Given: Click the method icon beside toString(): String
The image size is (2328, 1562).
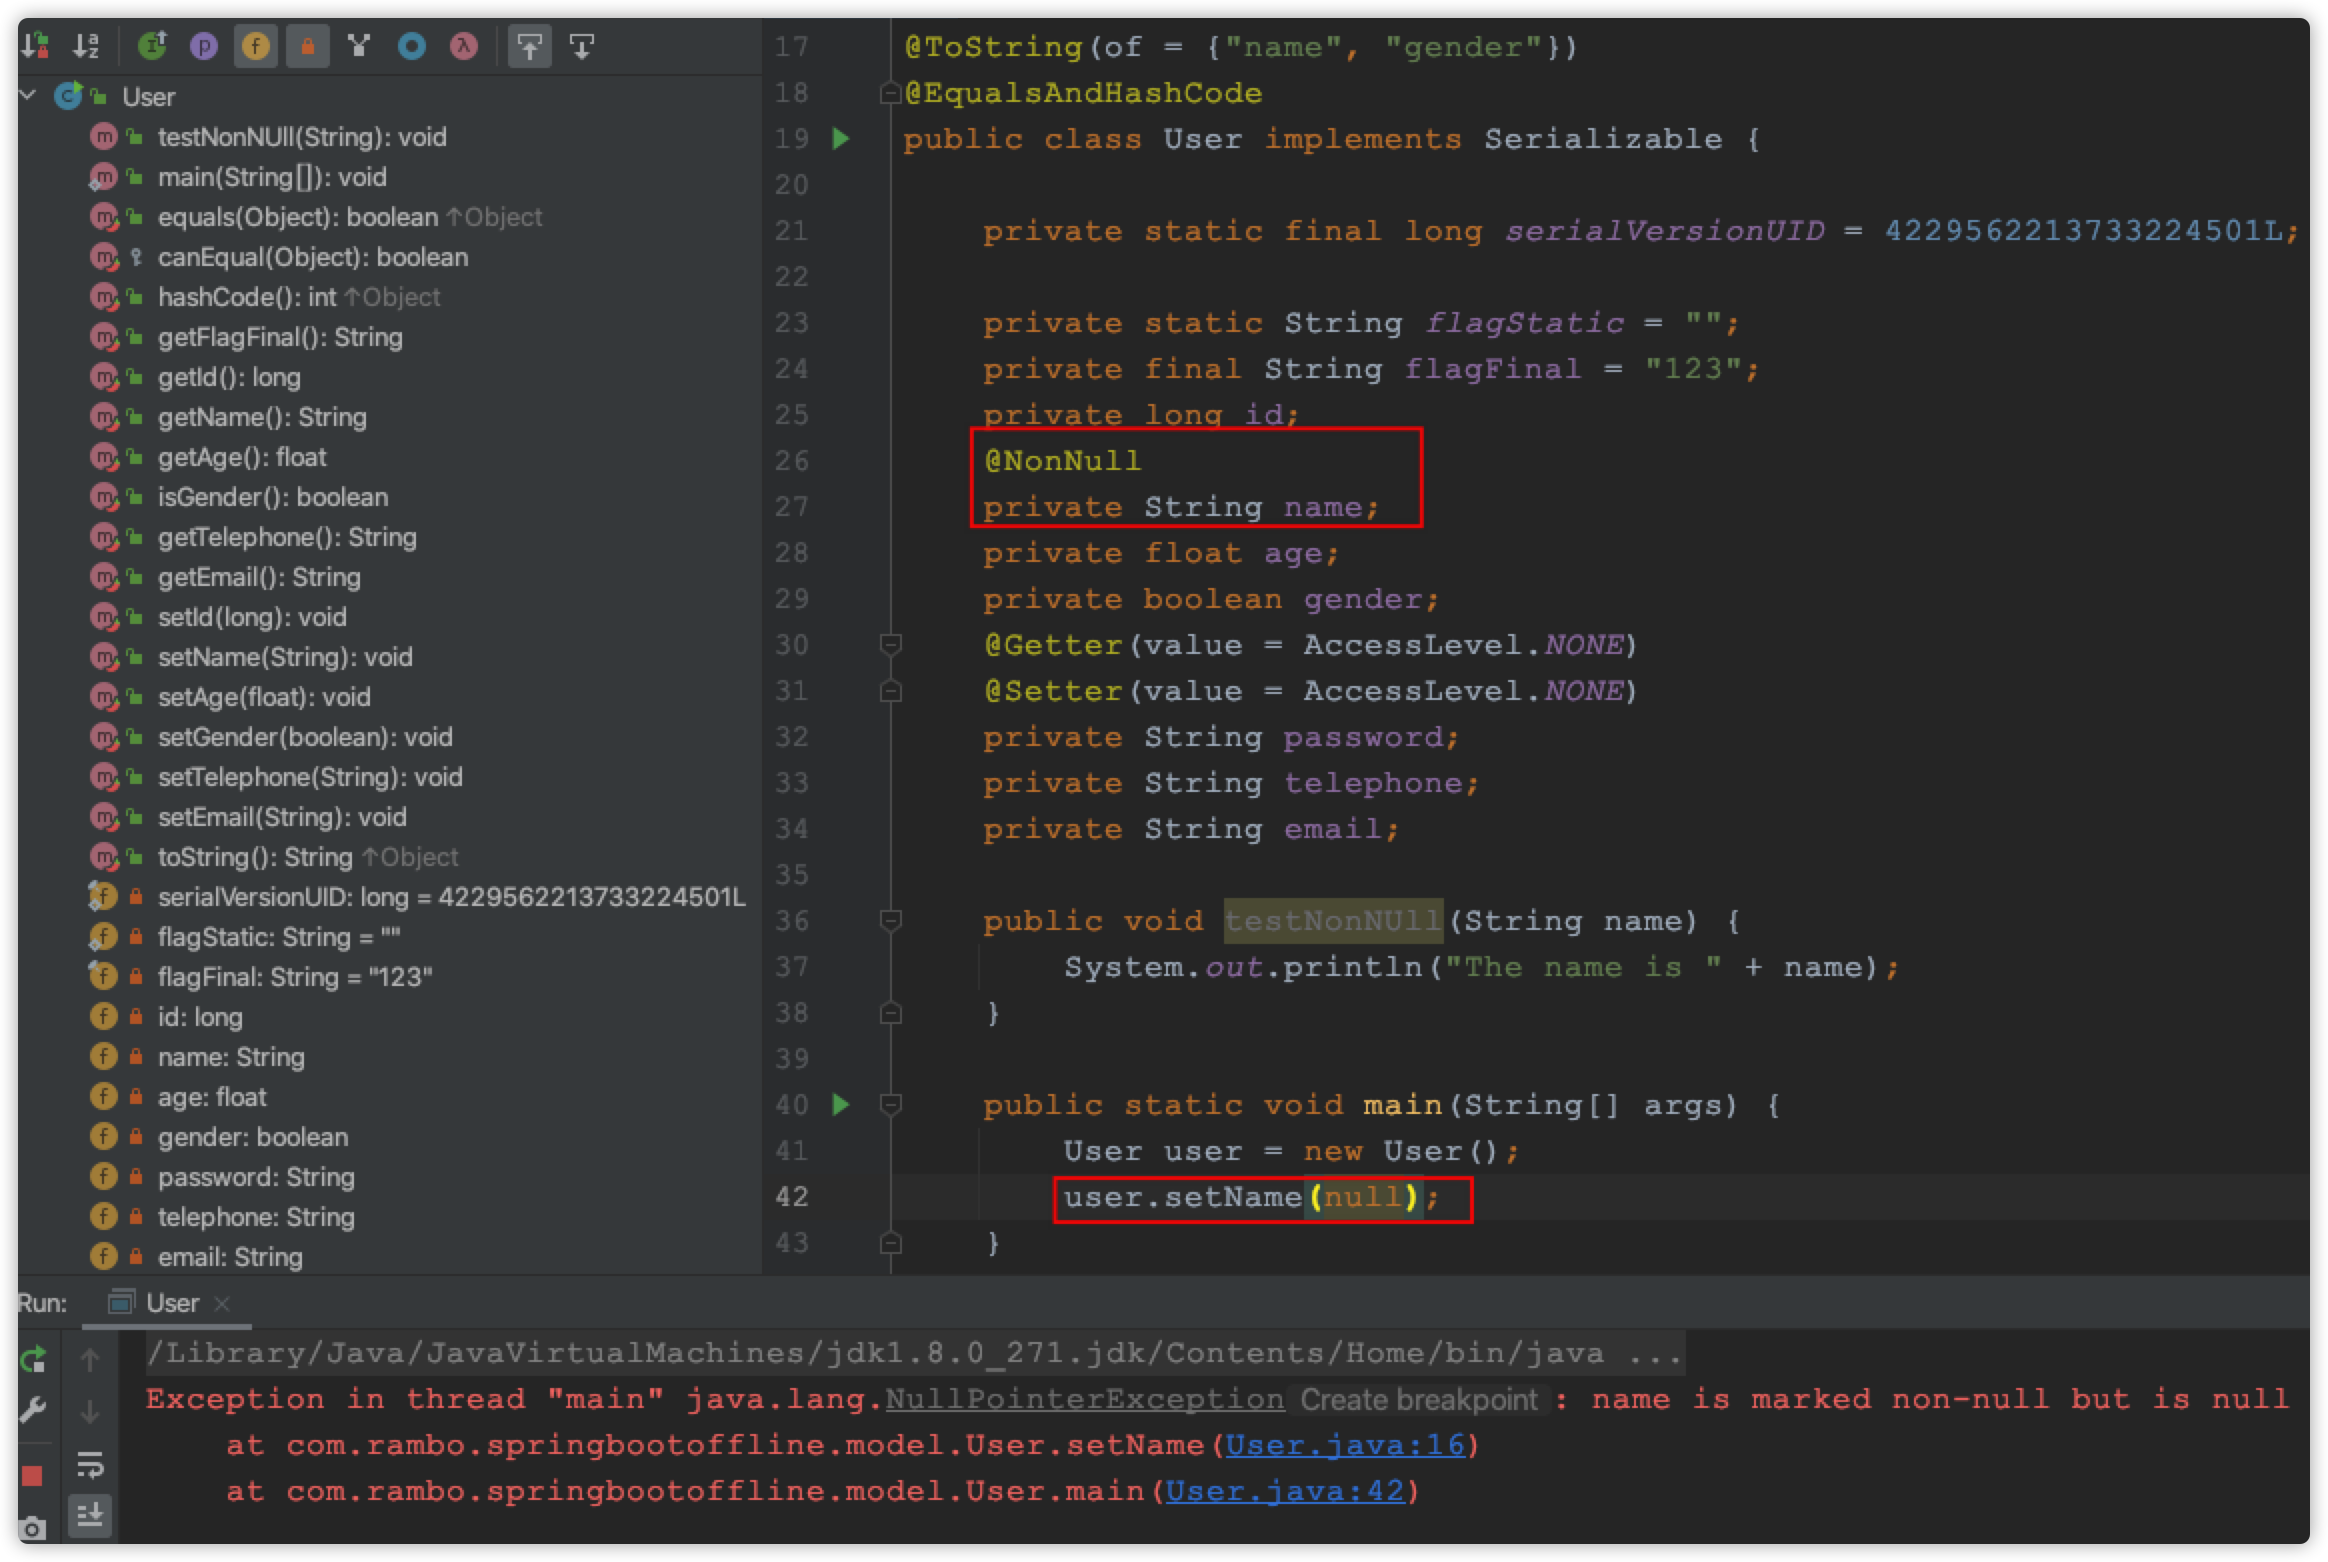Looking at the screenshot, I should tap(104, 856).
